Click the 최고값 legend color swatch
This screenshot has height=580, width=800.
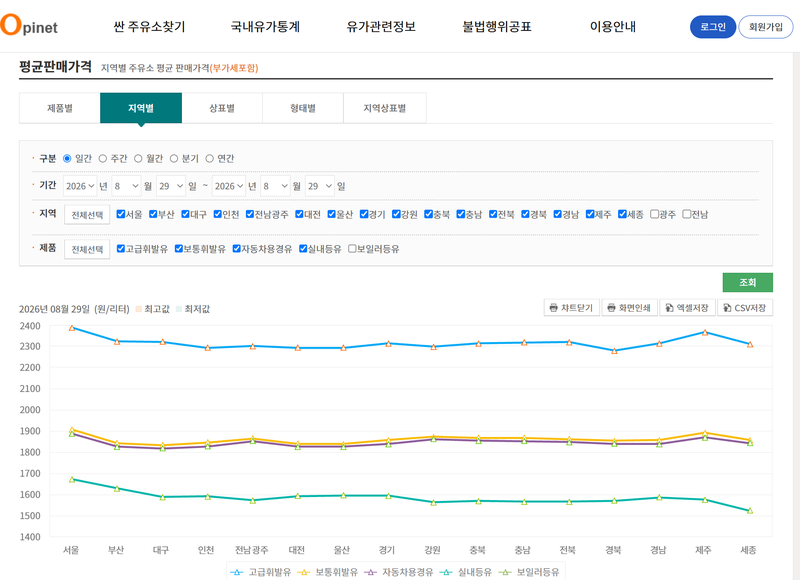click(x=138, y=309)
